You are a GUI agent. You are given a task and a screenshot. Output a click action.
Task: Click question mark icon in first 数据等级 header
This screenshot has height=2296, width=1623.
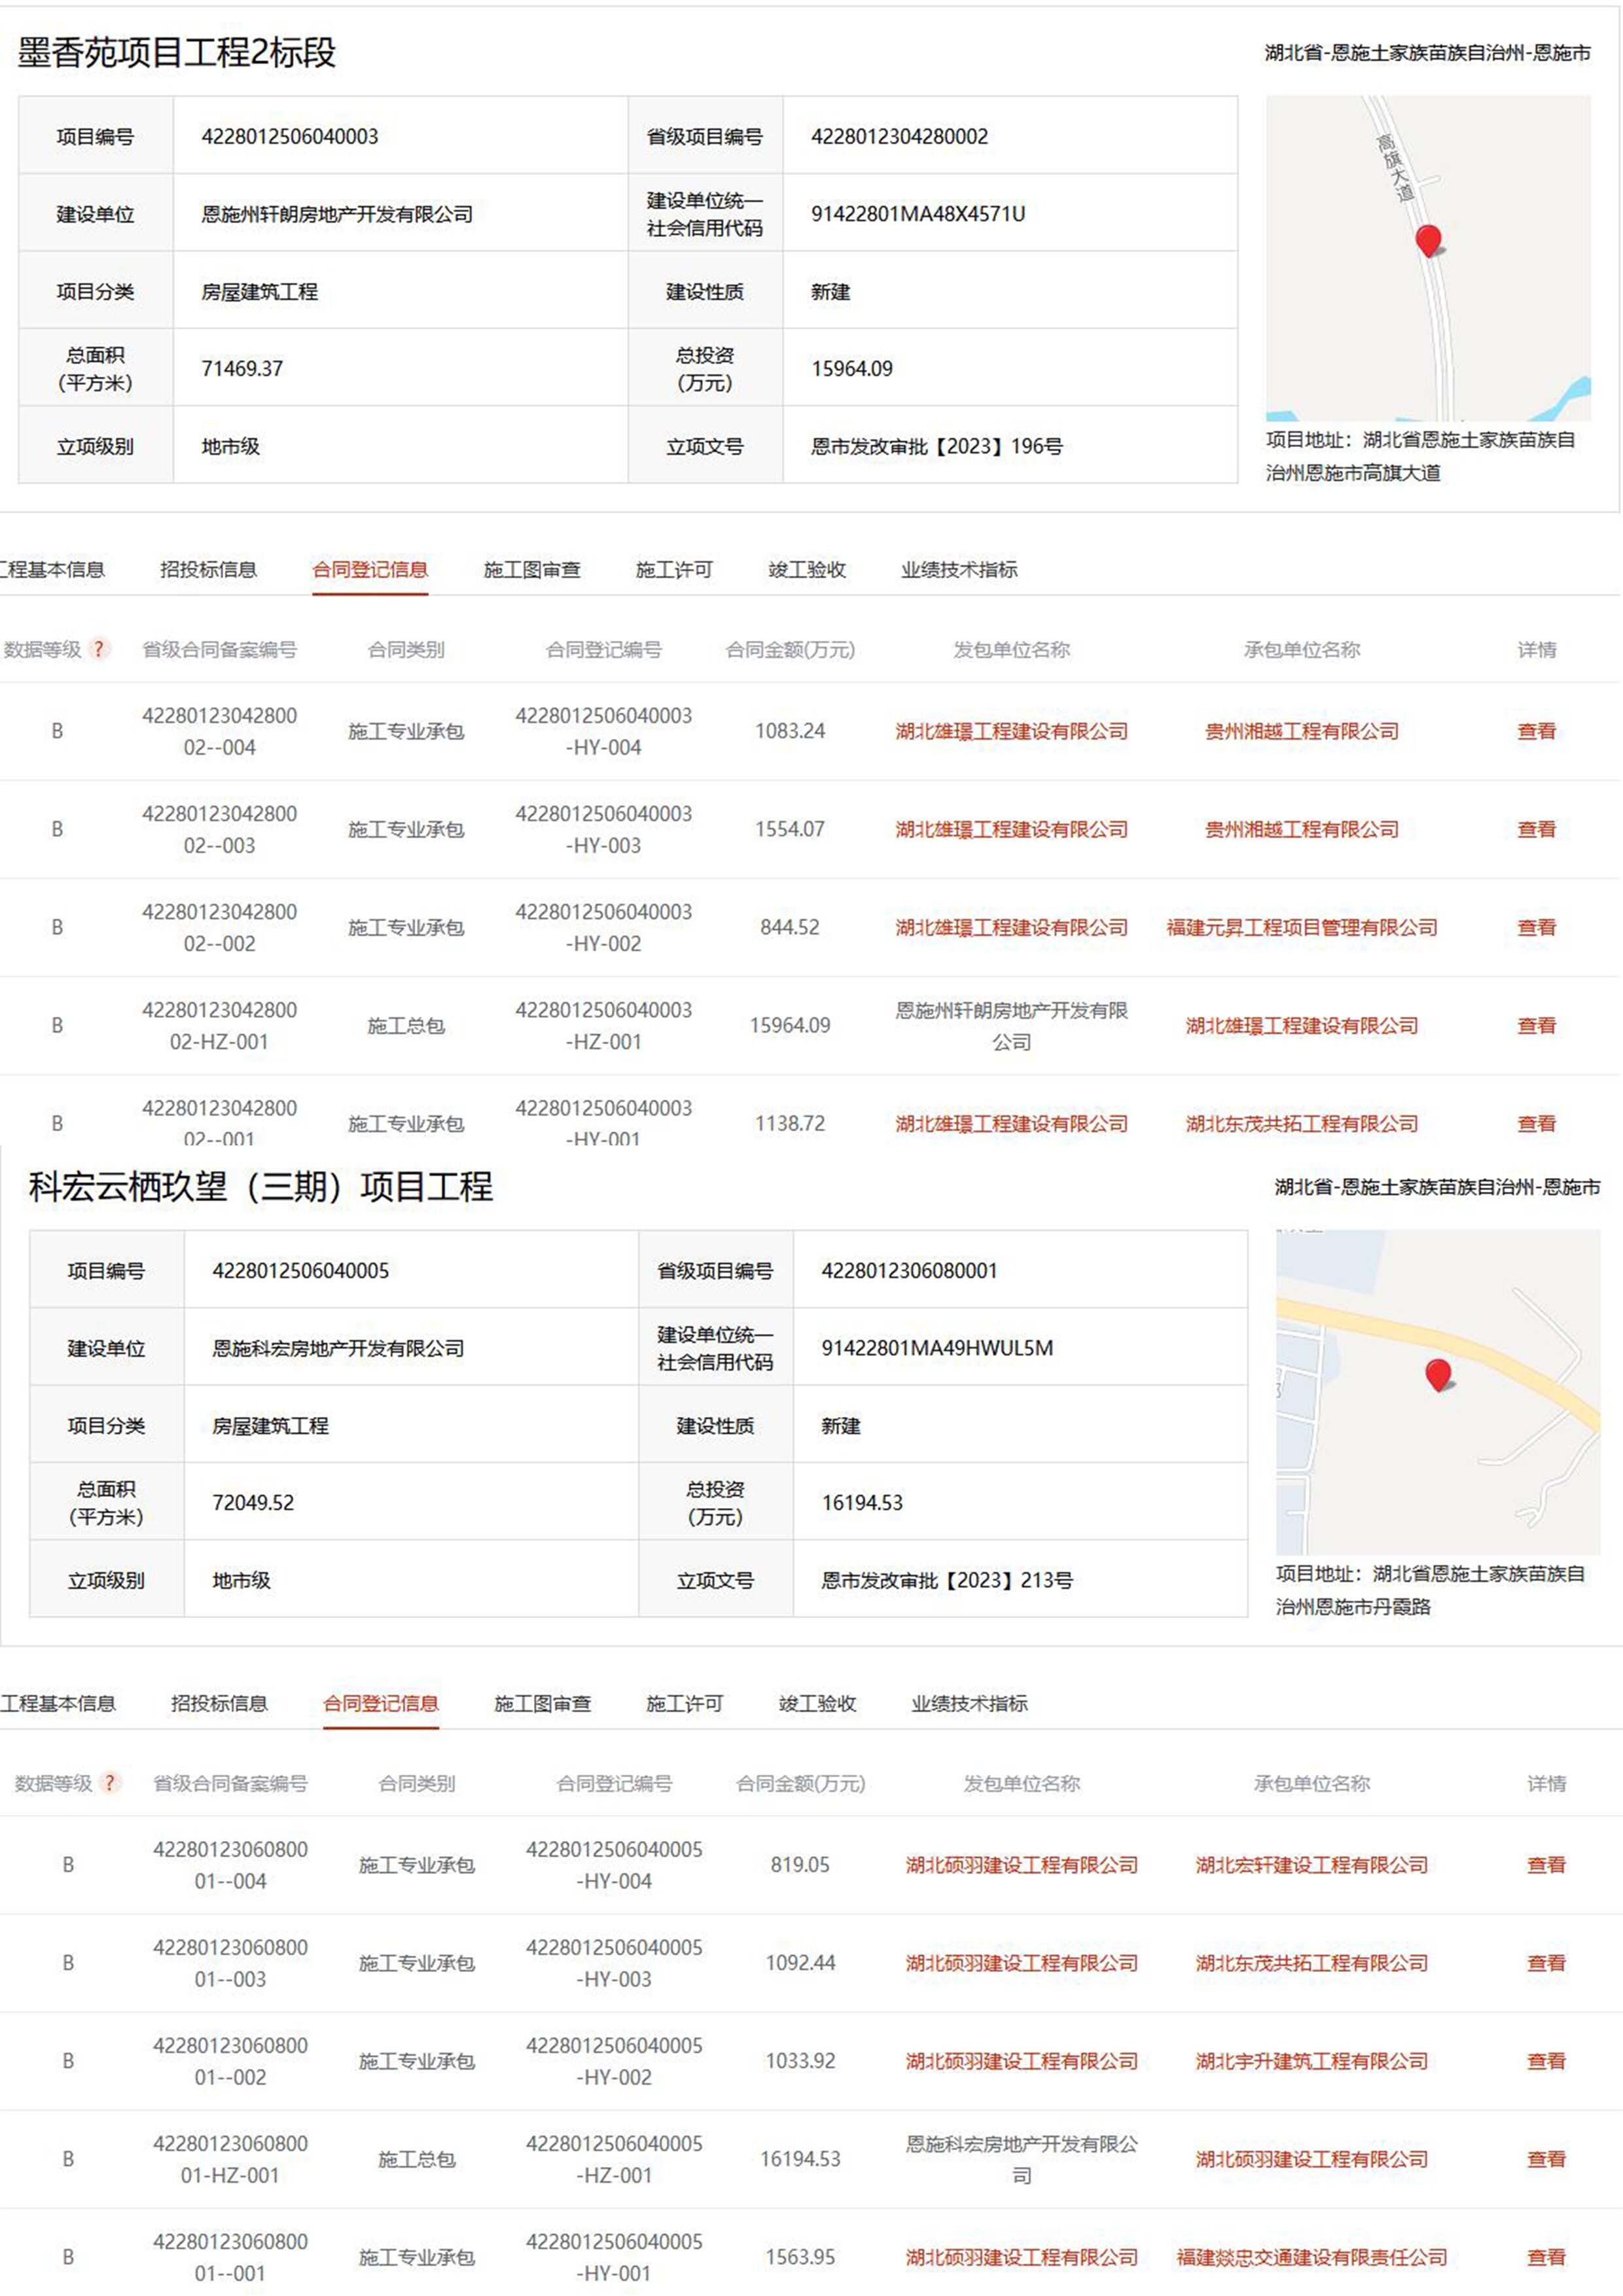[x=98, y=649]
